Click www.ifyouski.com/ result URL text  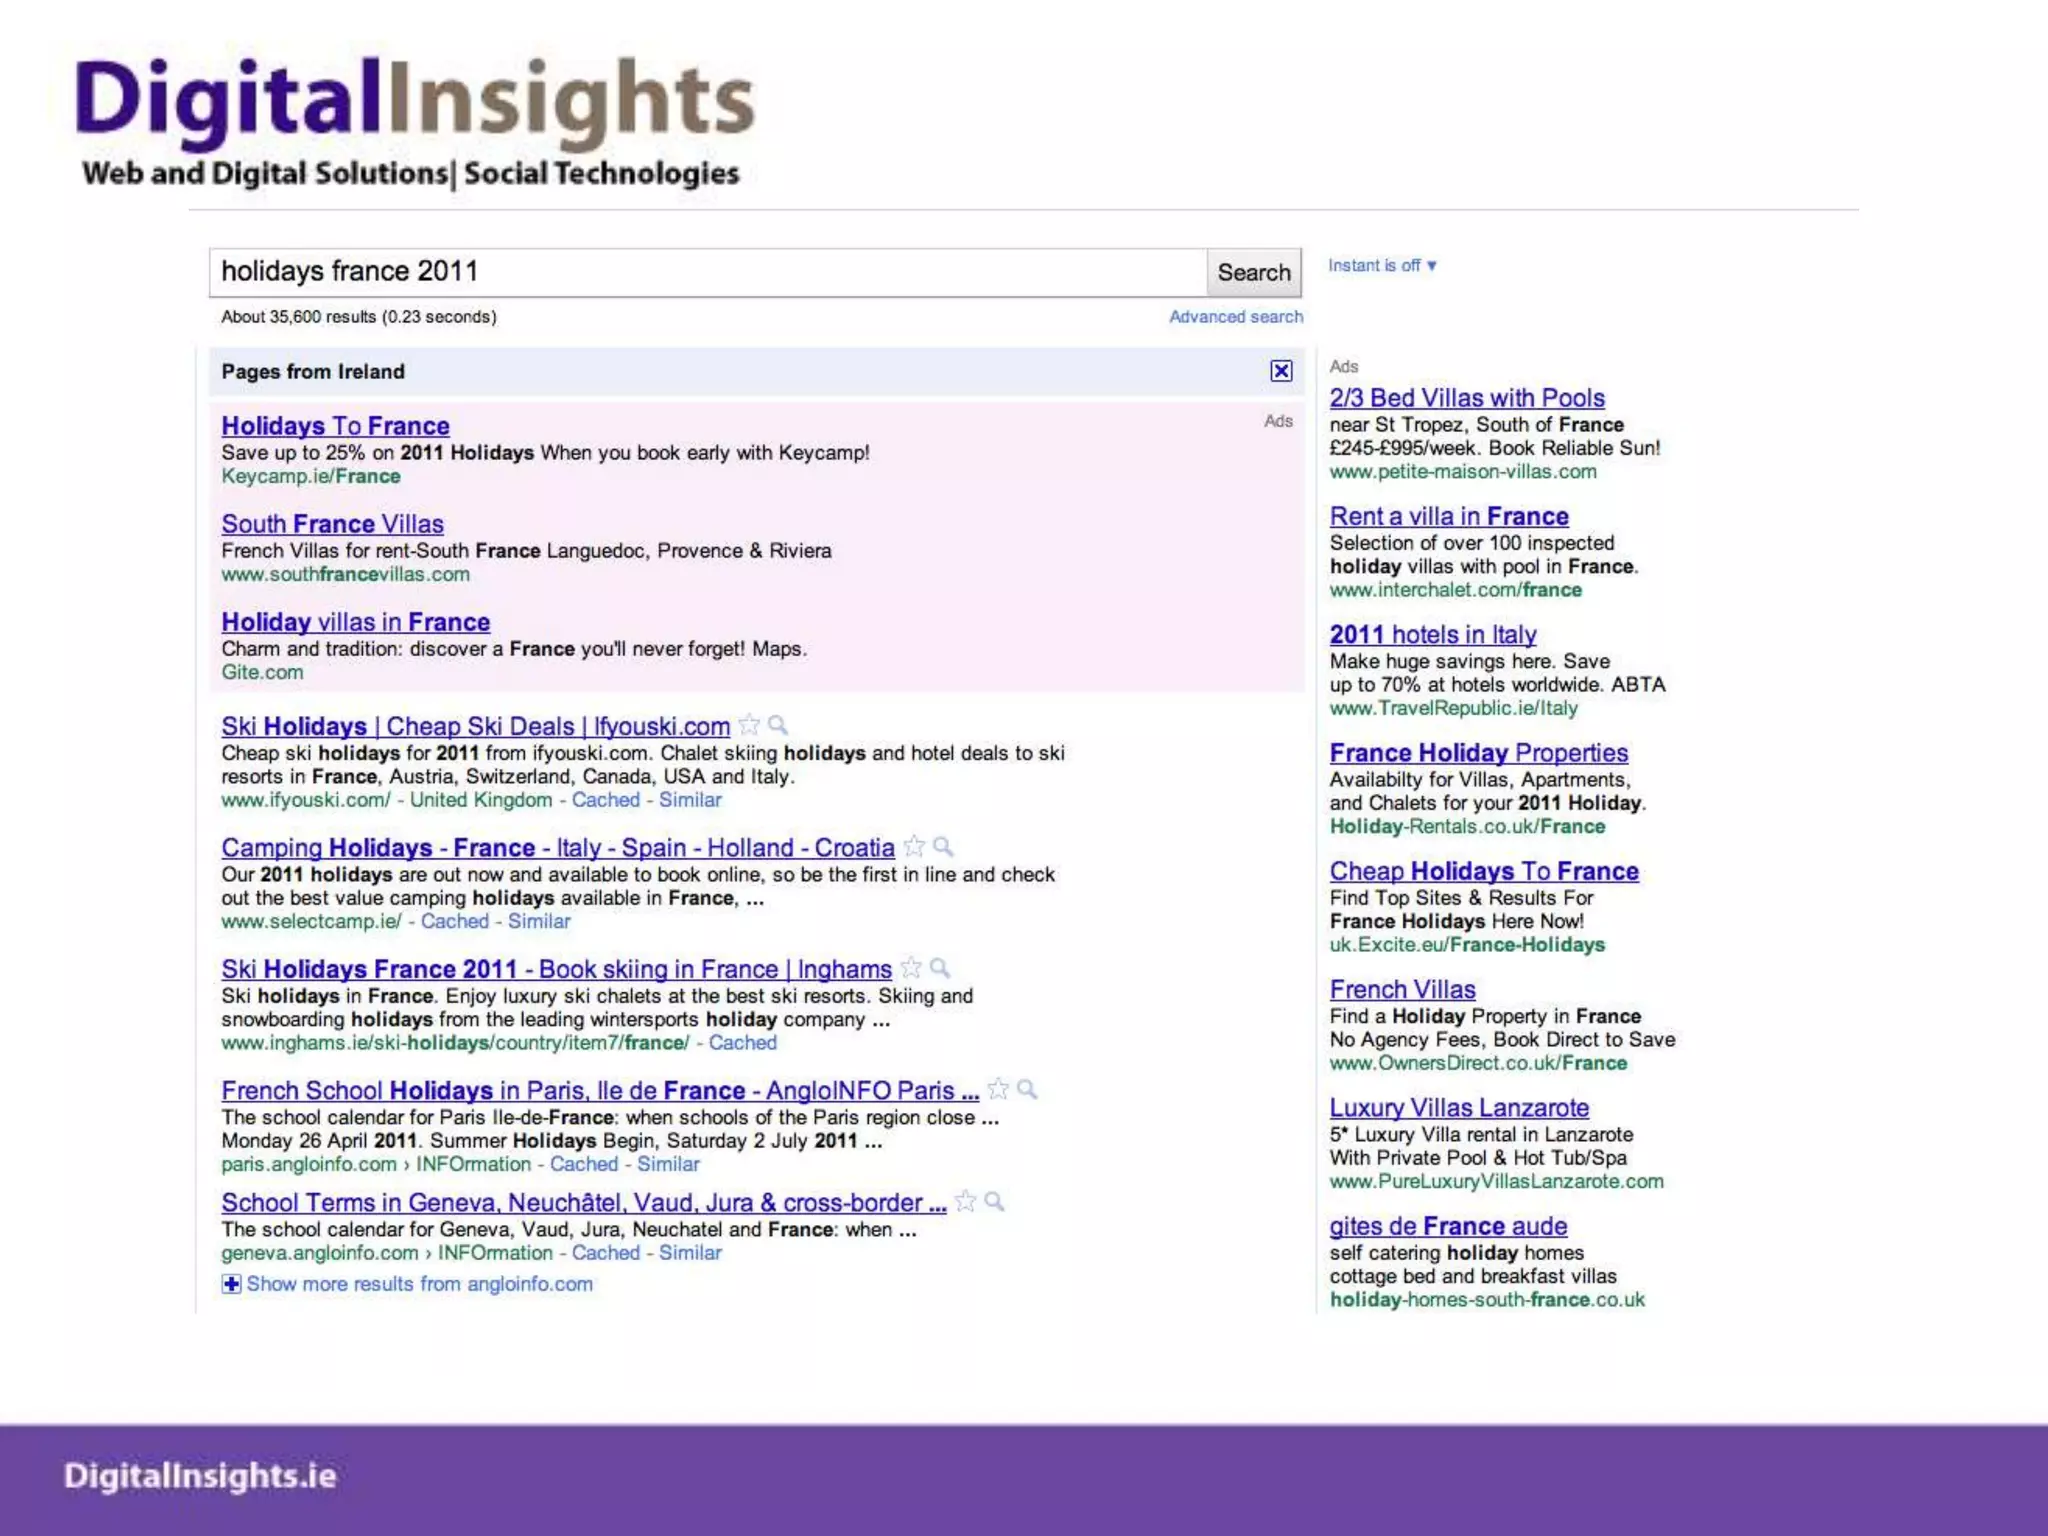(306, 800)
